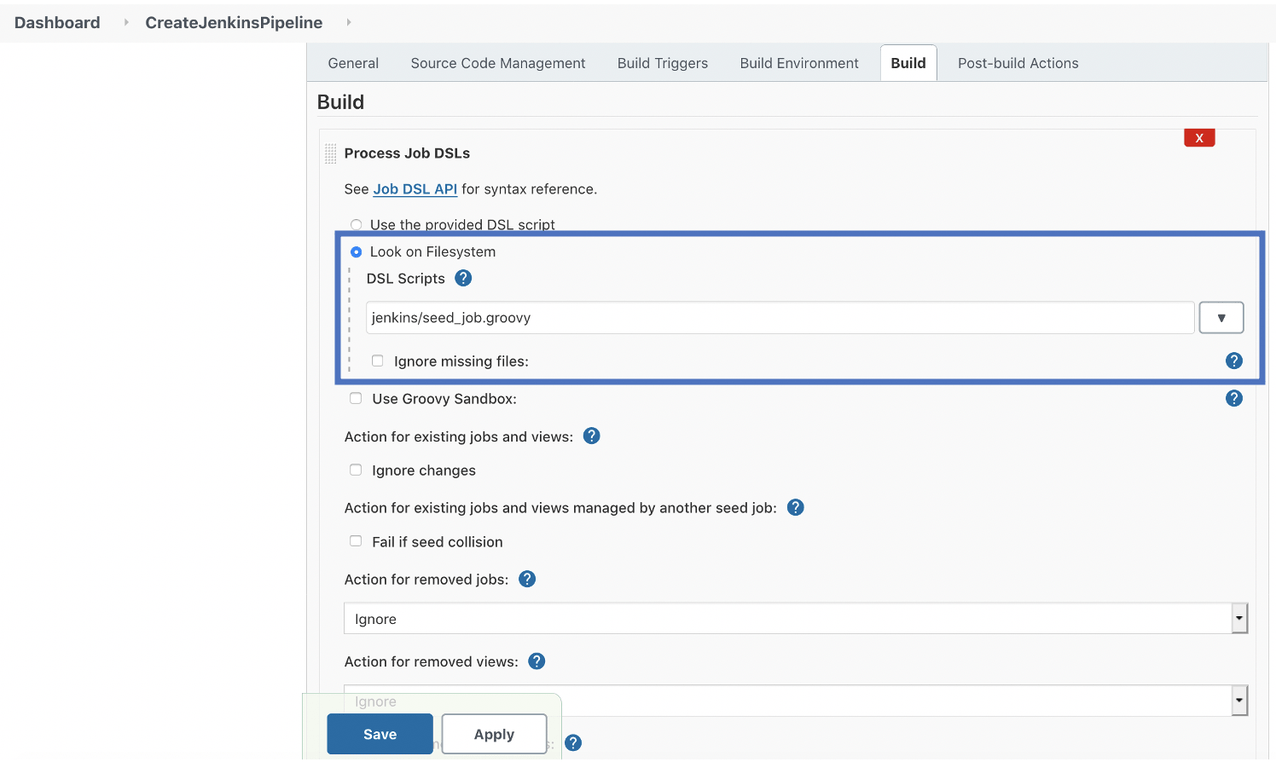
Task: Open breadcrumb menu arrow after CreateJenkinsPipeline
Action: pyautogui.click(x=348, y=22)
